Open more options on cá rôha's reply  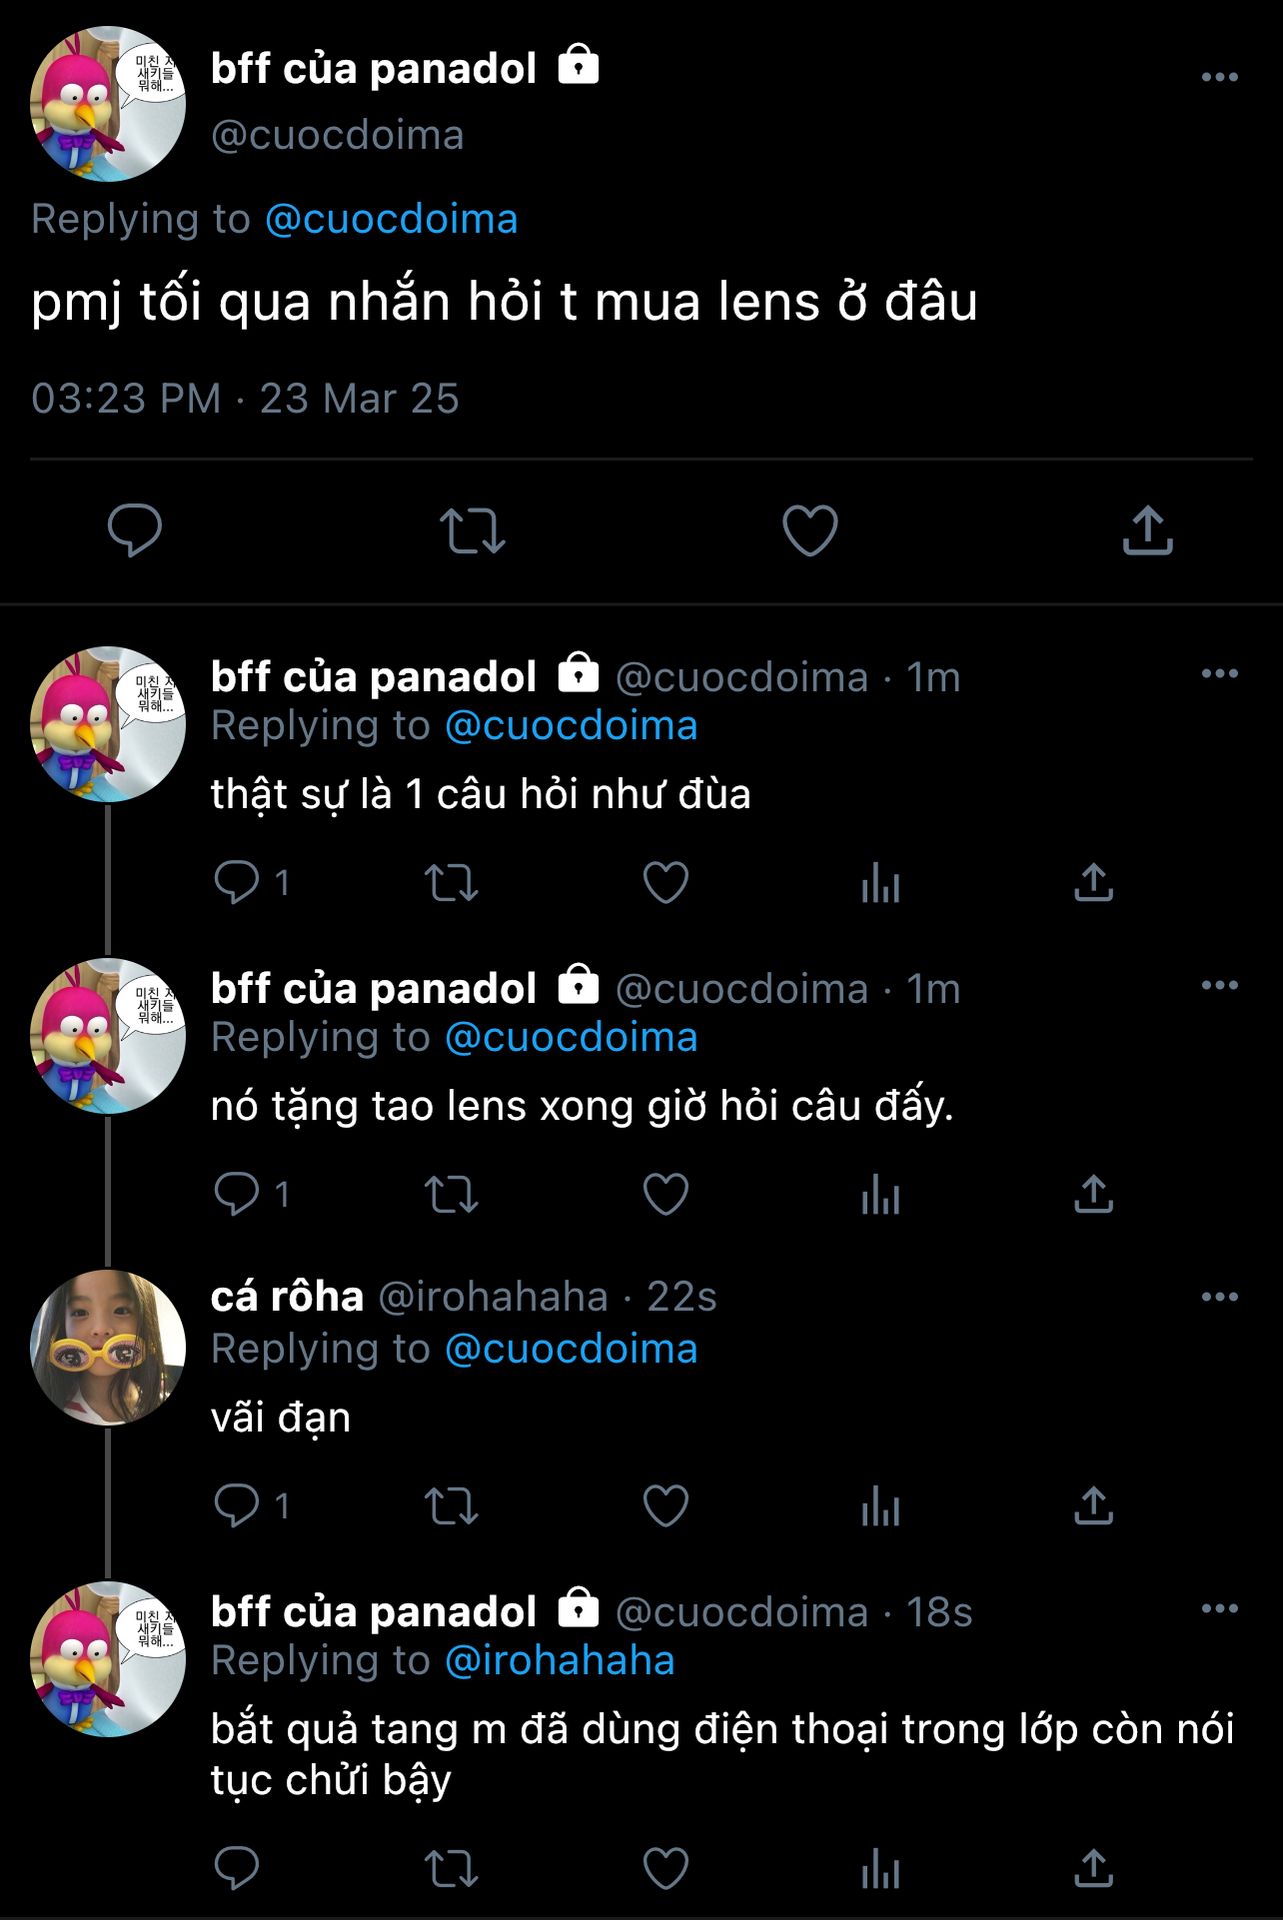tap(1219, 1297)
